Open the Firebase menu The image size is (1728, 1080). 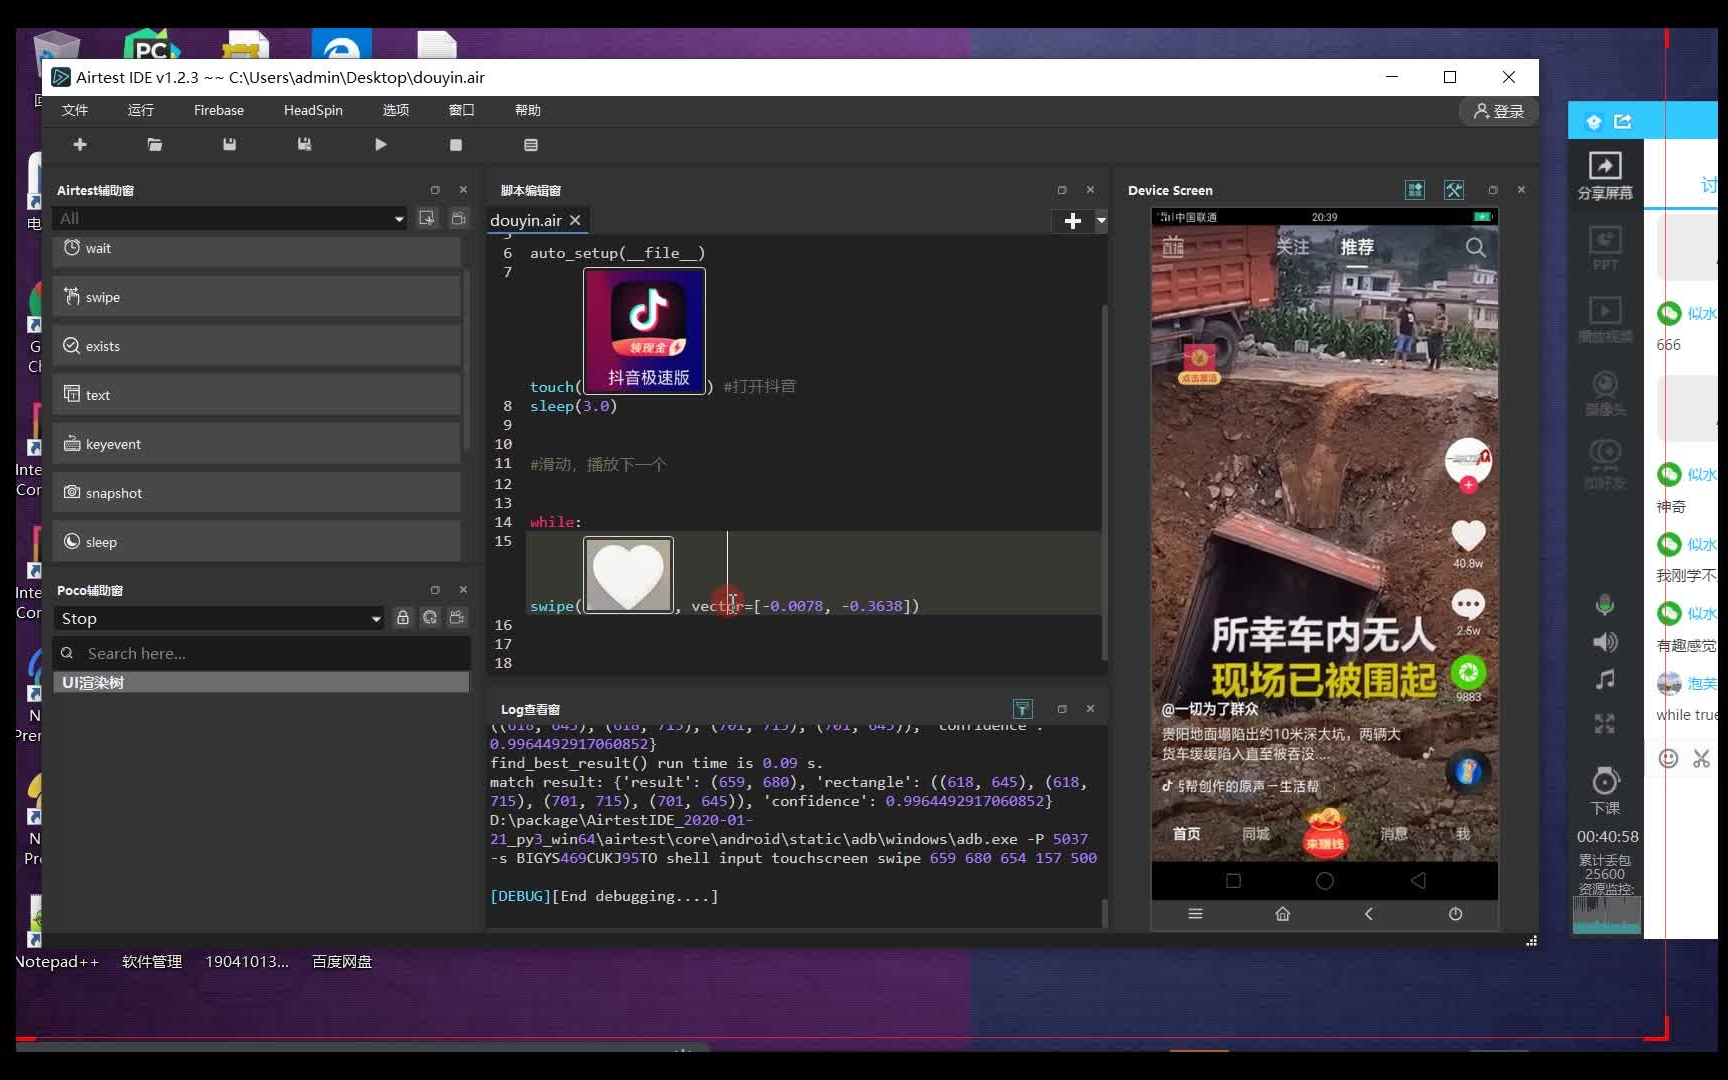pos(219,110)
